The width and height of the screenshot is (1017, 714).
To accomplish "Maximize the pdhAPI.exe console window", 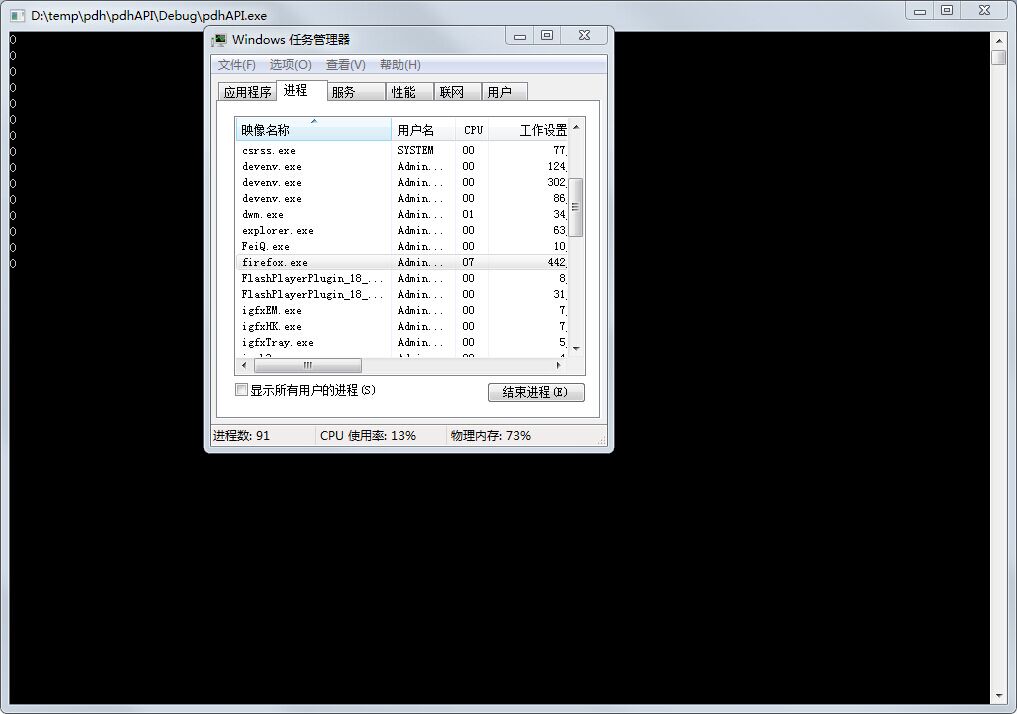I will 948,10.
